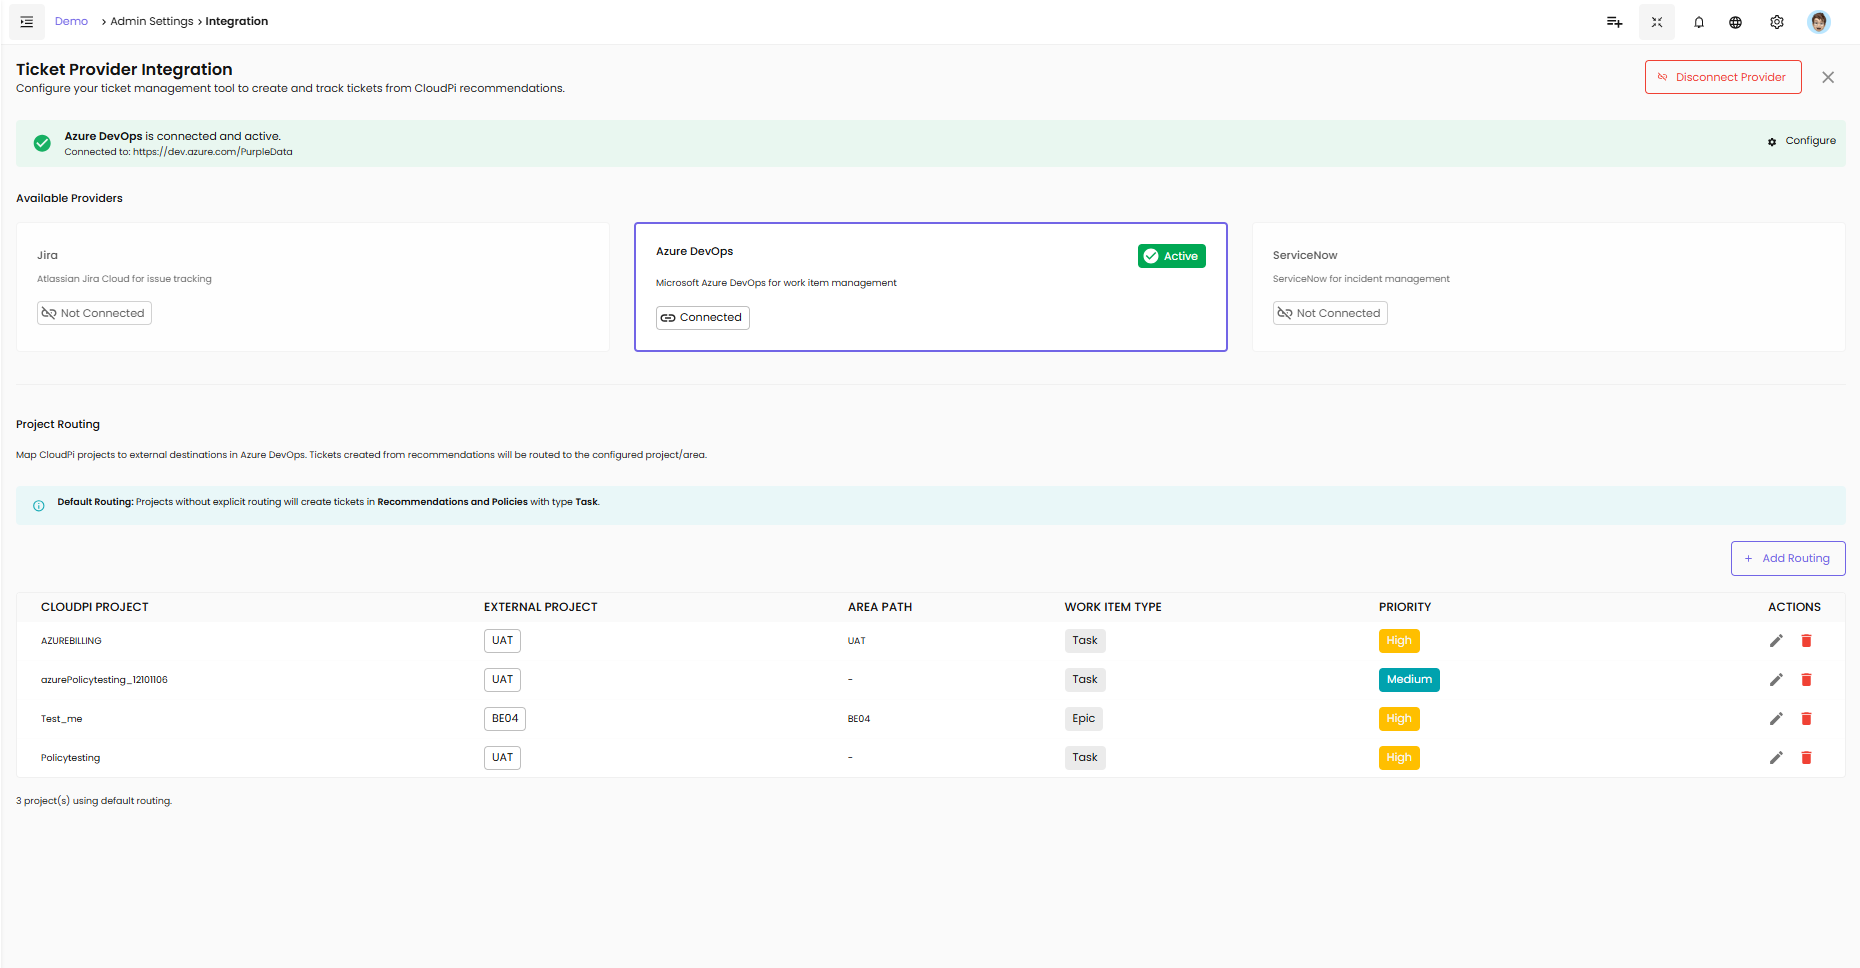Click the collapse fullscreen icon

point(1656,22)
